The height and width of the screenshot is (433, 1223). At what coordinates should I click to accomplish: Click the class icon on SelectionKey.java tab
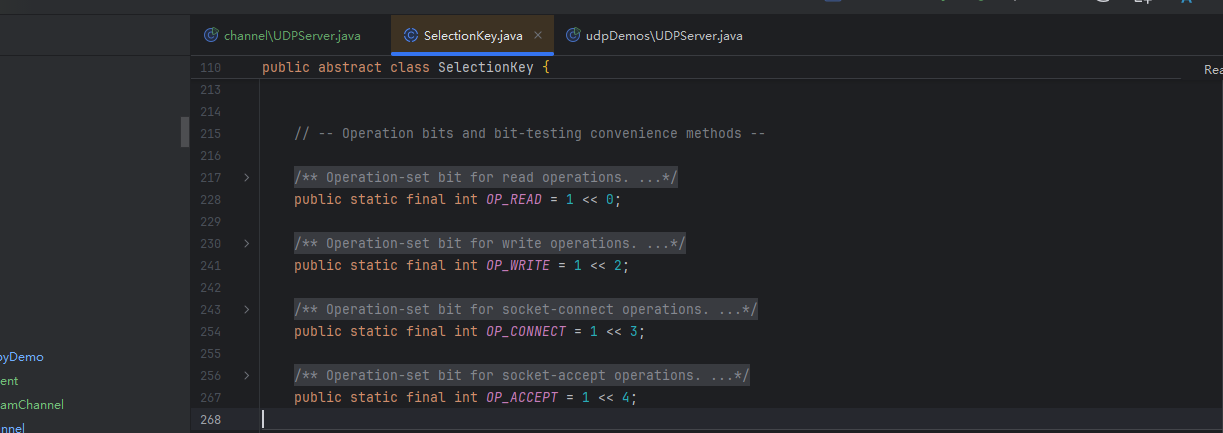pyautogui.click(x=411, y=35)
